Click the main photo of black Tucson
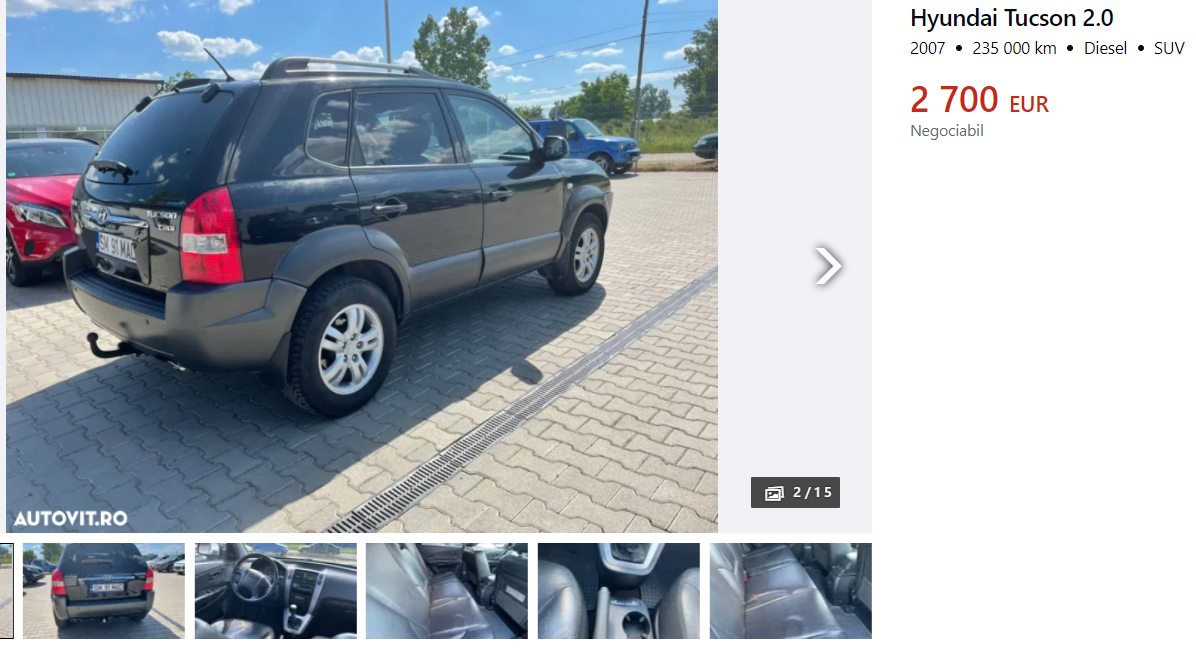This screenshot has height=650, width=1196. (362, 265)
